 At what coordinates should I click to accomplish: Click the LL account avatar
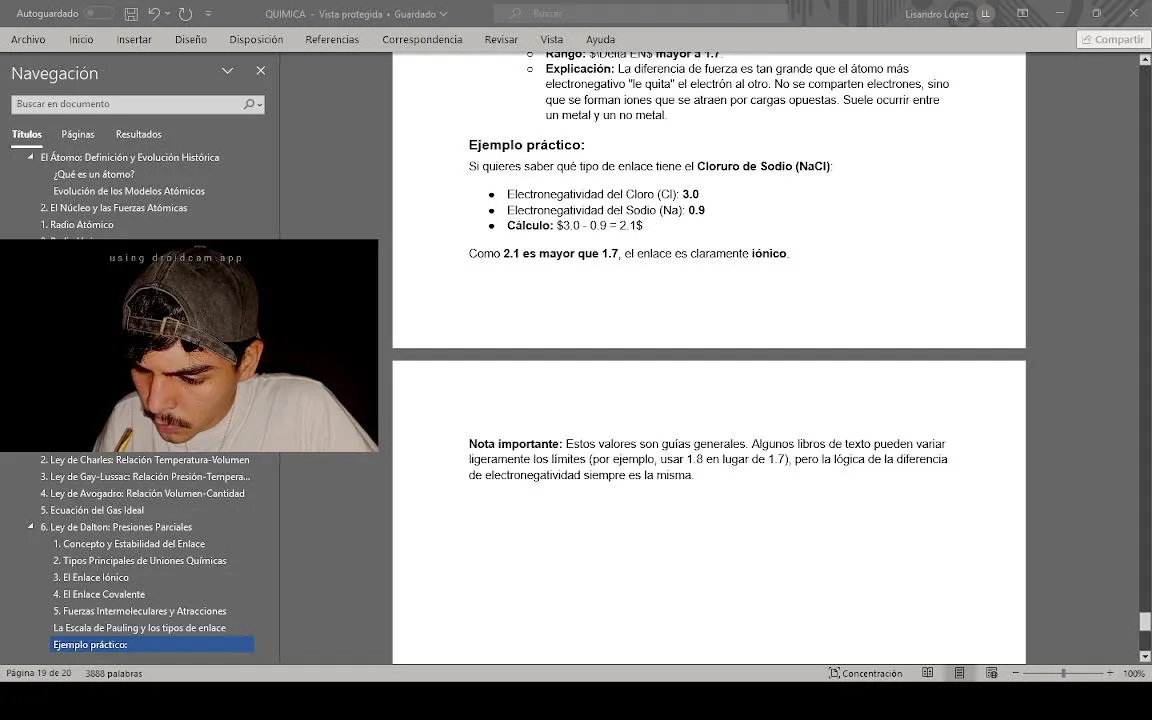[x=985, y=14]
